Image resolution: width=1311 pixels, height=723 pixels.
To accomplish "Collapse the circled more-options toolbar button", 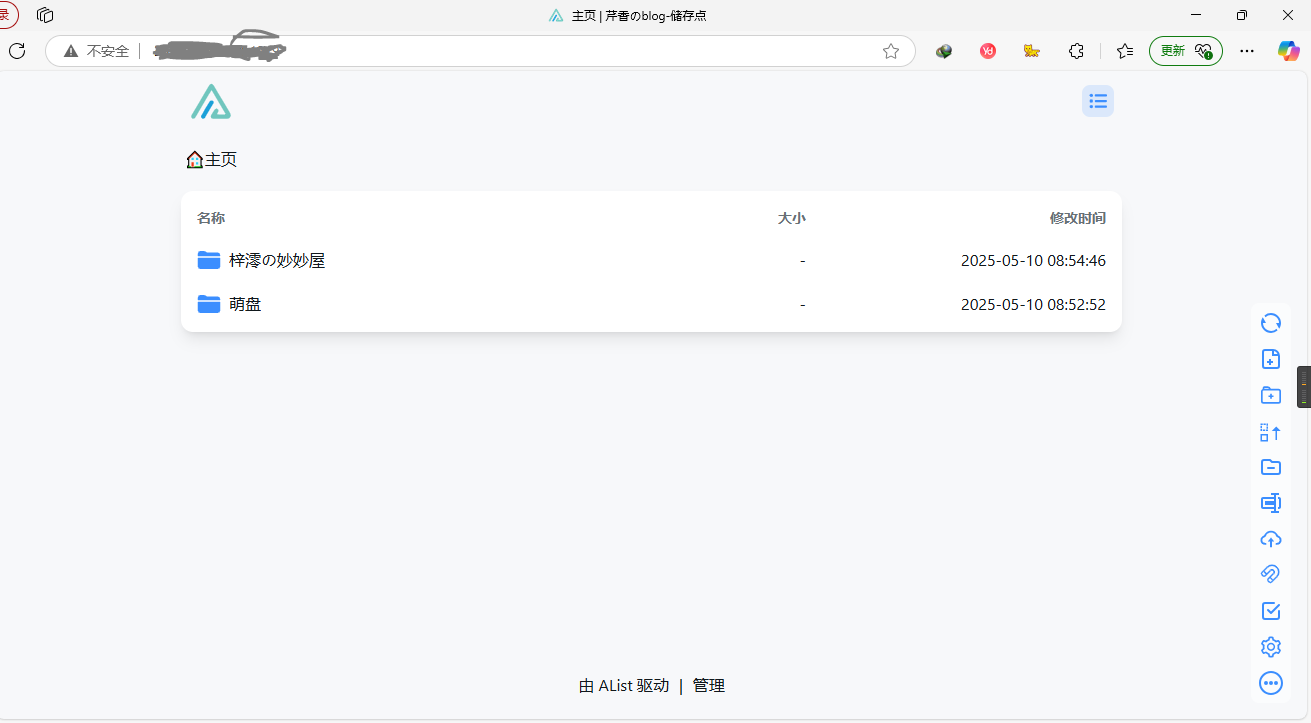I will pos(1270,683).
